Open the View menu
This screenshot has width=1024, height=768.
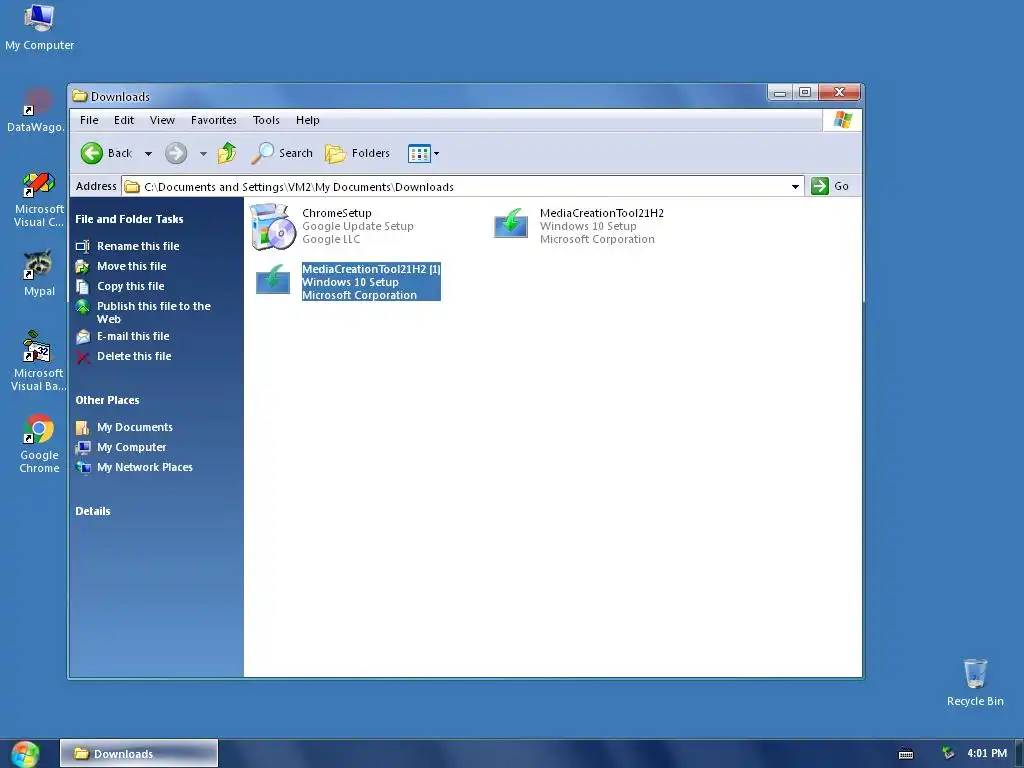pos(162,120)
